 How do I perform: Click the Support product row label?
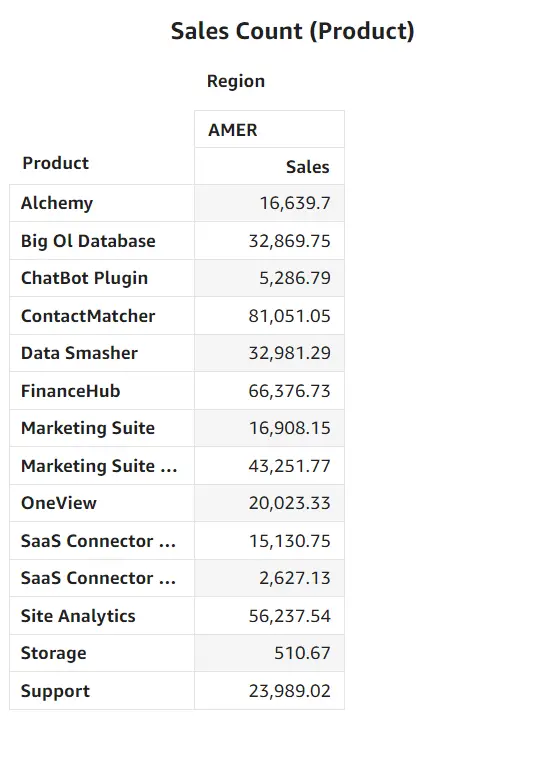55,691
